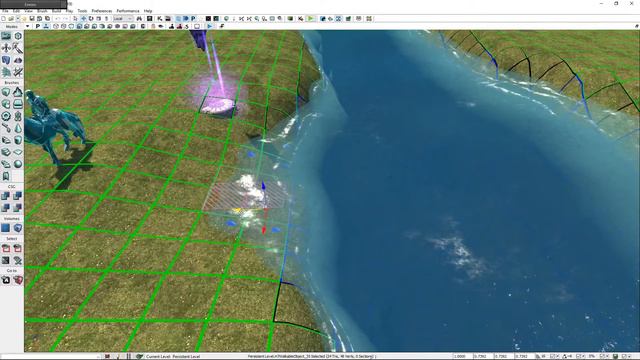The height and width of the screenshot is (360, 640).
Task: Open the Performance menu
Action: click(128, 11)
